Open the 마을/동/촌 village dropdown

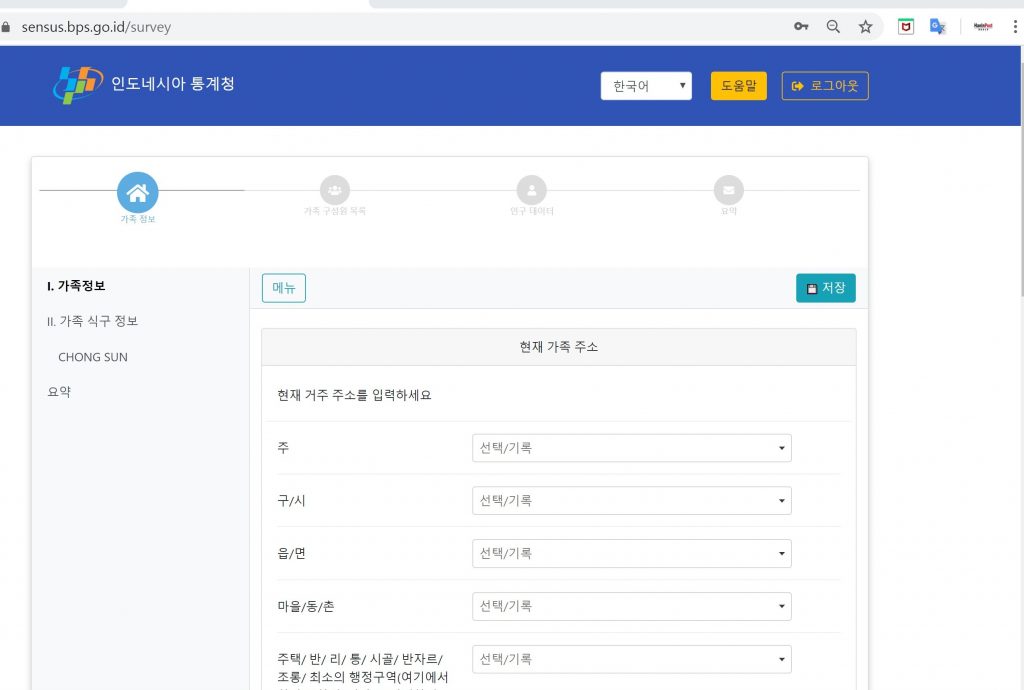pos(631,606)
